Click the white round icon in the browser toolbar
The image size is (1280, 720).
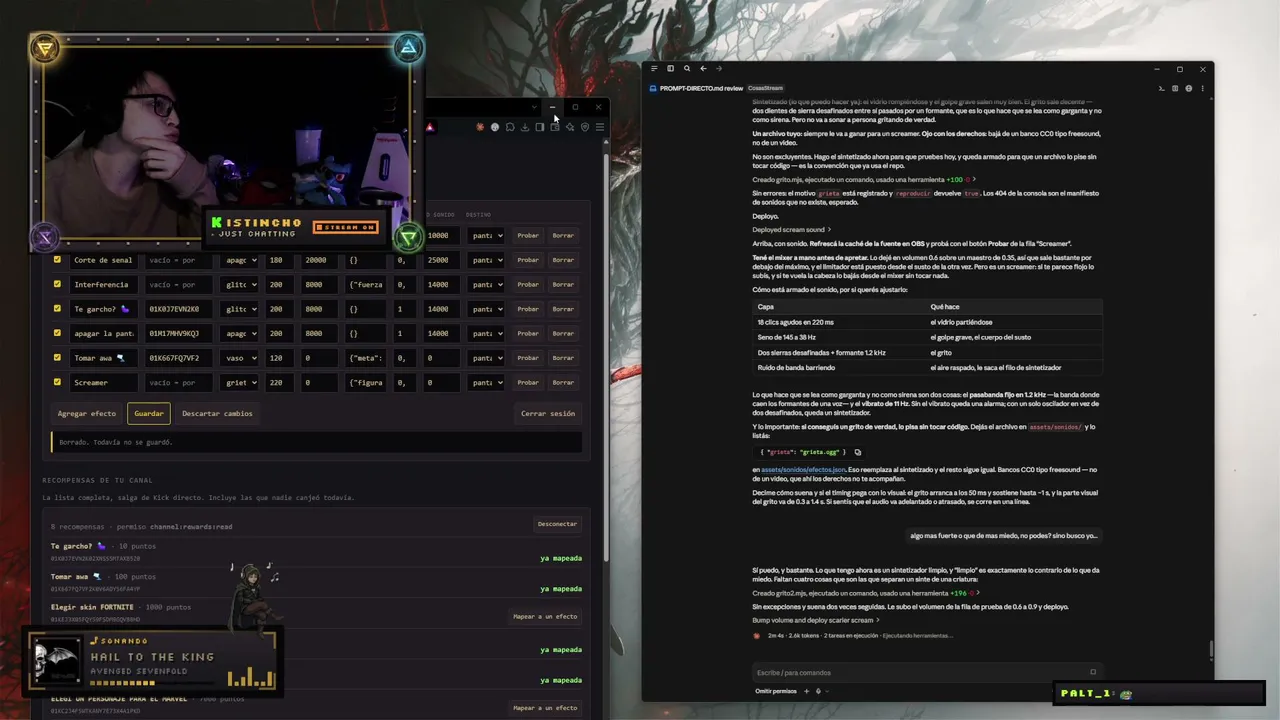tap(494, 127)
